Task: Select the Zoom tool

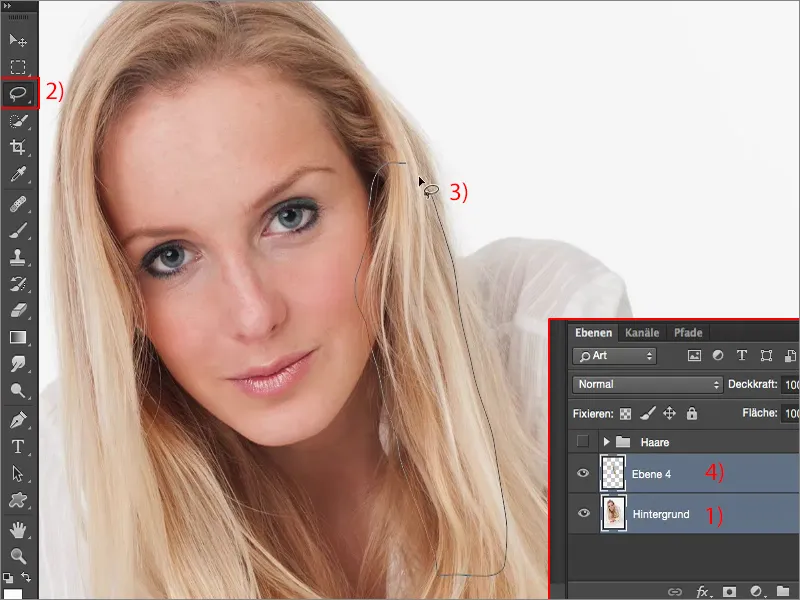Action: tap(18, 556)
